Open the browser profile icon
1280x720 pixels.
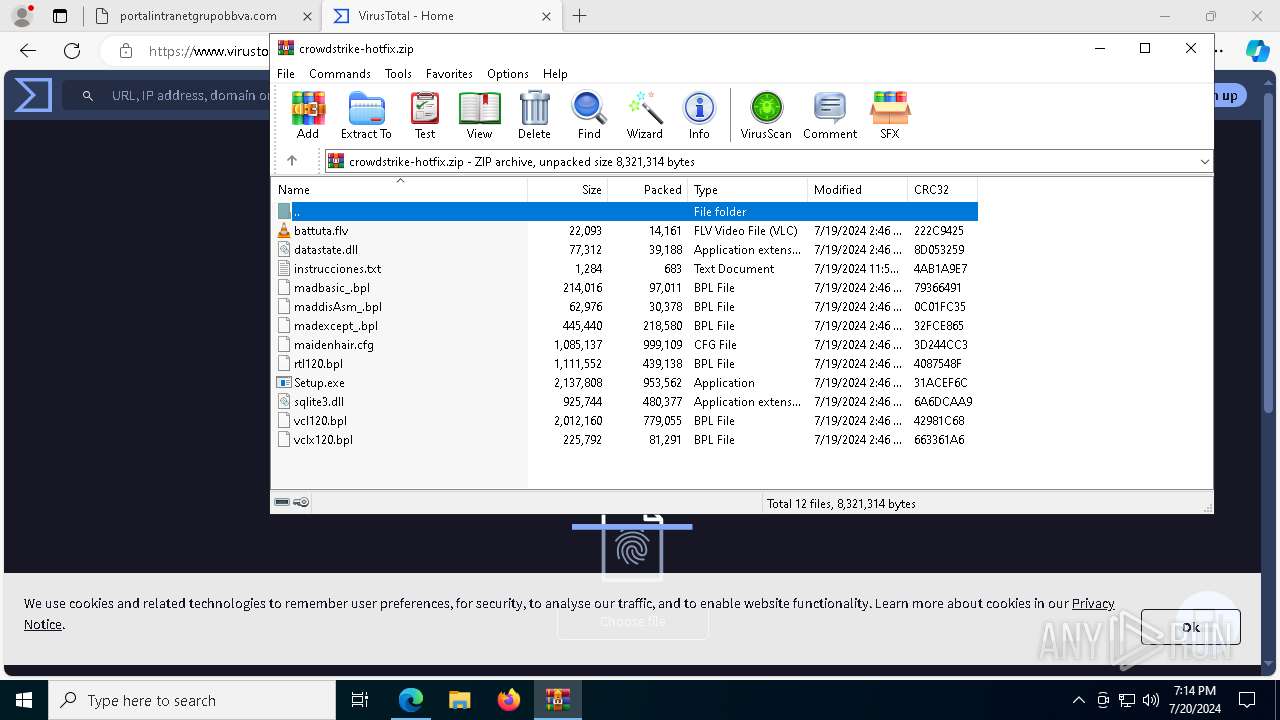point(21,16)
